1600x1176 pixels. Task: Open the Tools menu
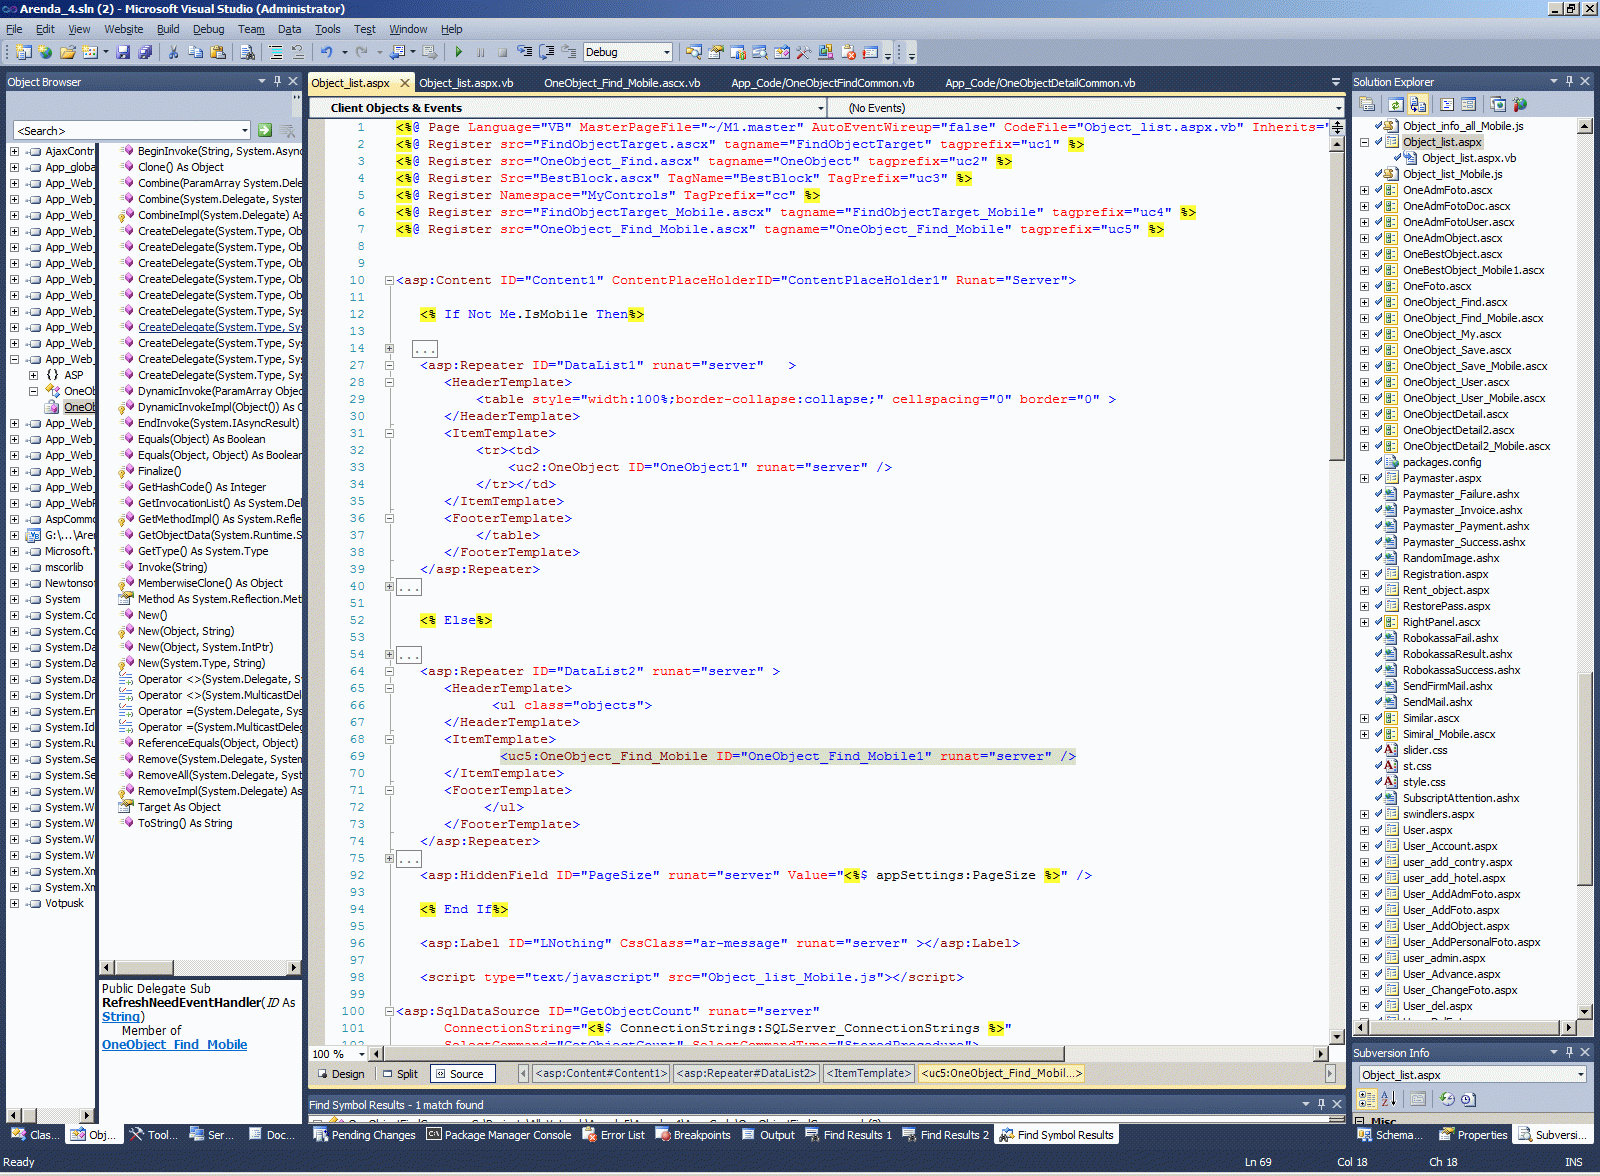click(328, 29)
